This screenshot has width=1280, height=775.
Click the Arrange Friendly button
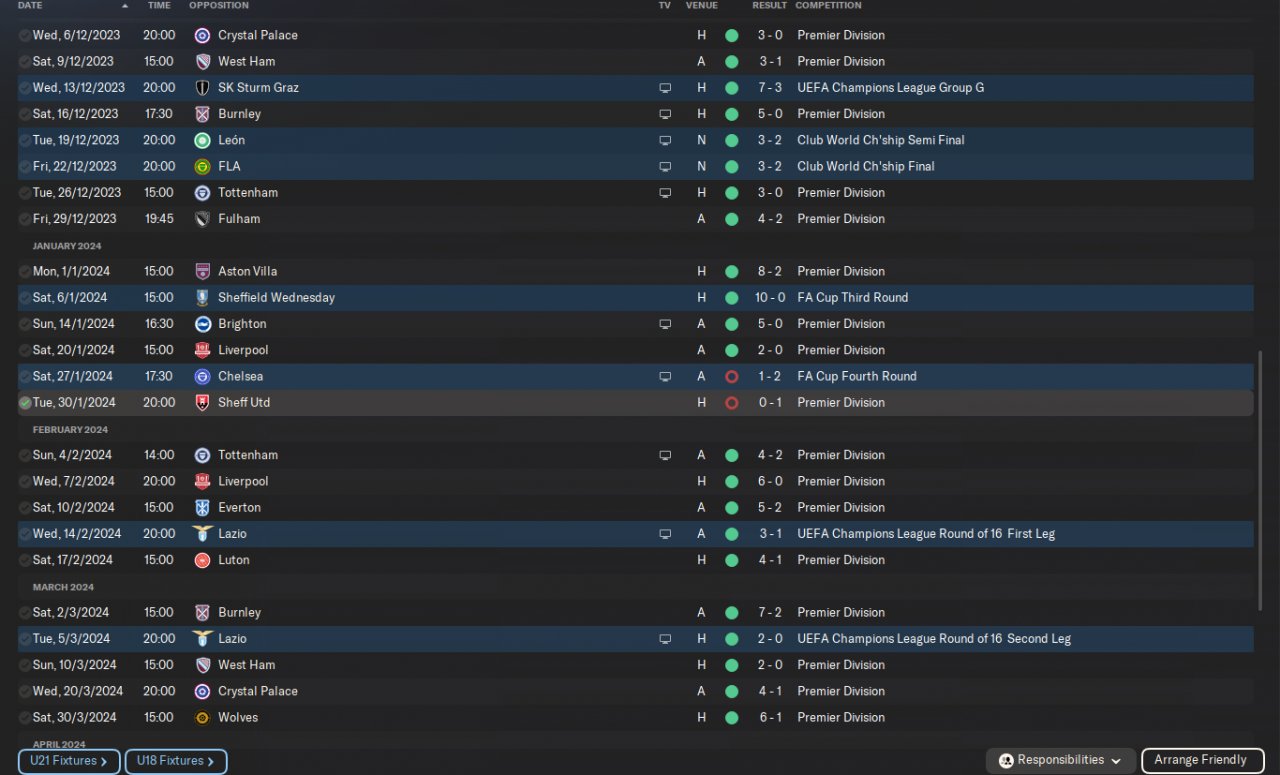tap(1201, 761)
